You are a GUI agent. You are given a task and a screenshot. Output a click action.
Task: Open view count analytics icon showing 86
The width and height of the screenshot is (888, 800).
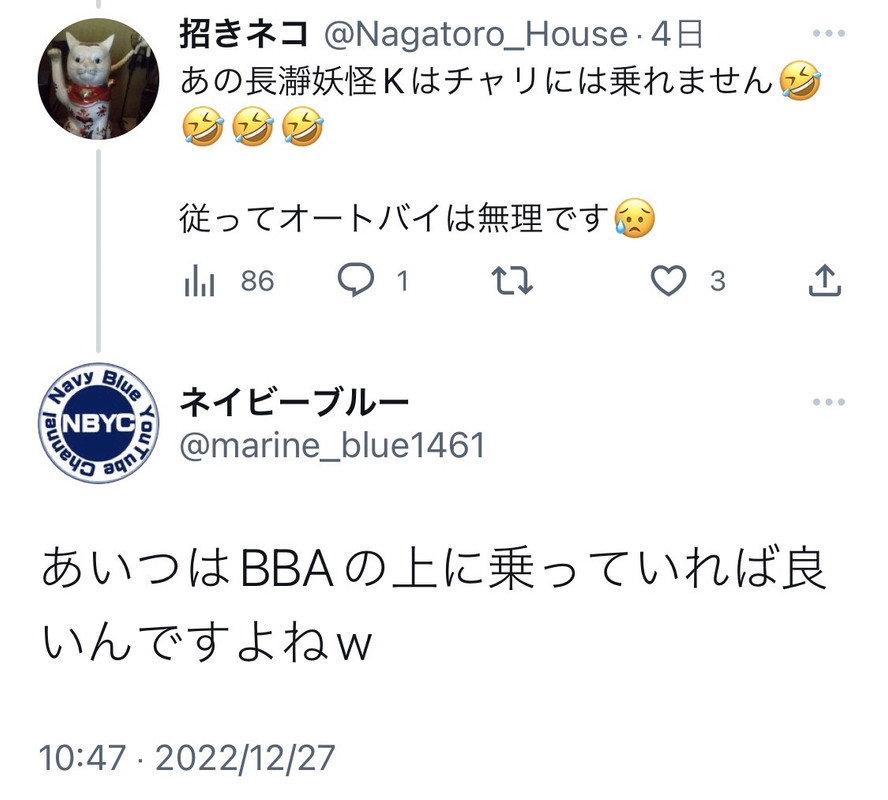pyautogui.click(x=199, y=281)
